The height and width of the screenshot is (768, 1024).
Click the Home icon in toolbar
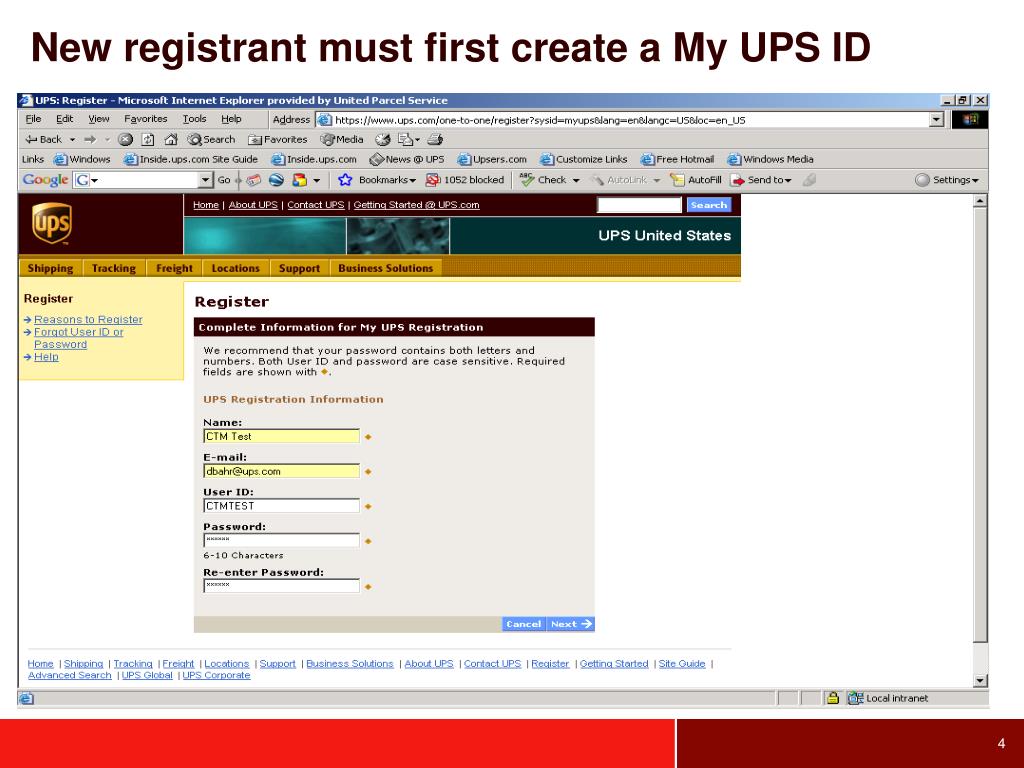pos(171,139)
